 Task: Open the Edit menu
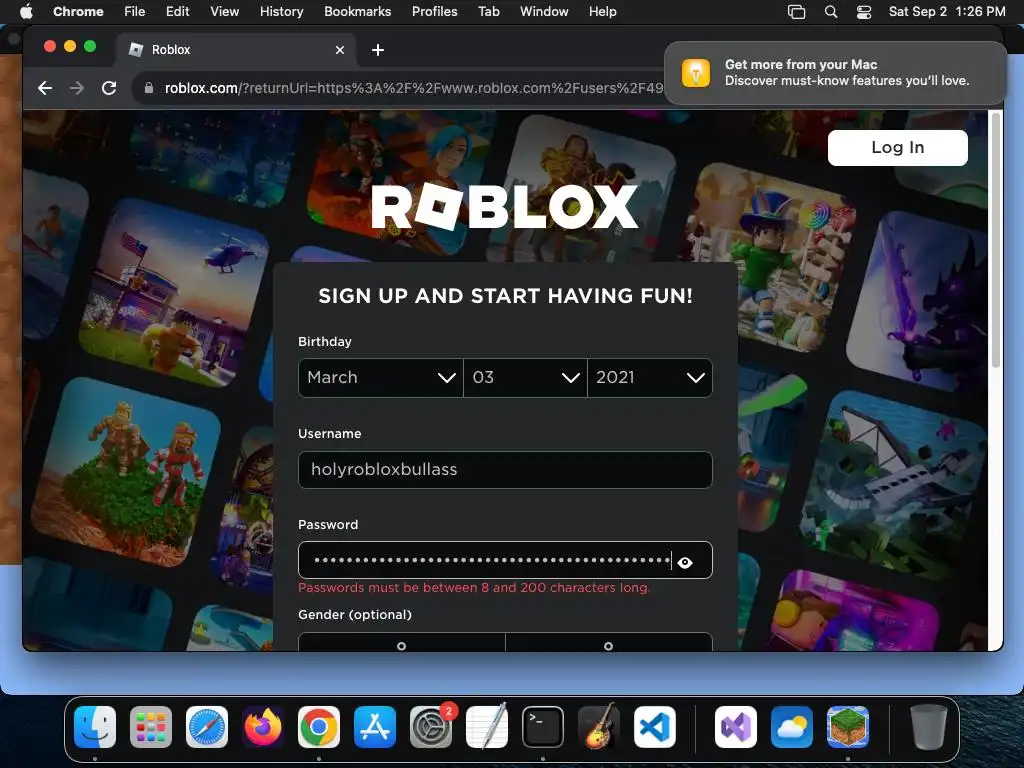tap(177, 11)
